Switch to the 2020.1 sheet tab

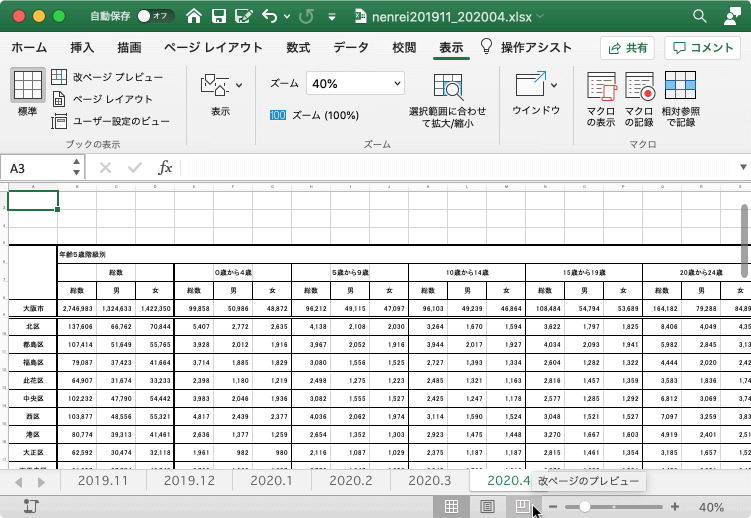272,481
